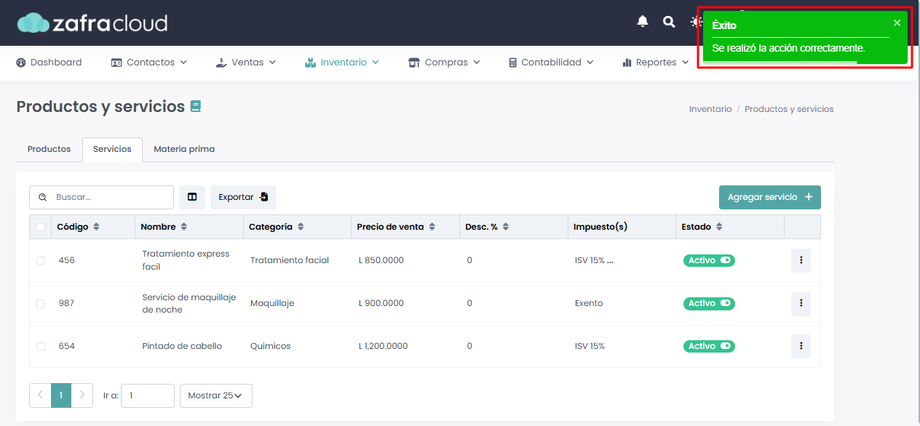
Task: Select all services header checkbox
Action: coord(40,227)
